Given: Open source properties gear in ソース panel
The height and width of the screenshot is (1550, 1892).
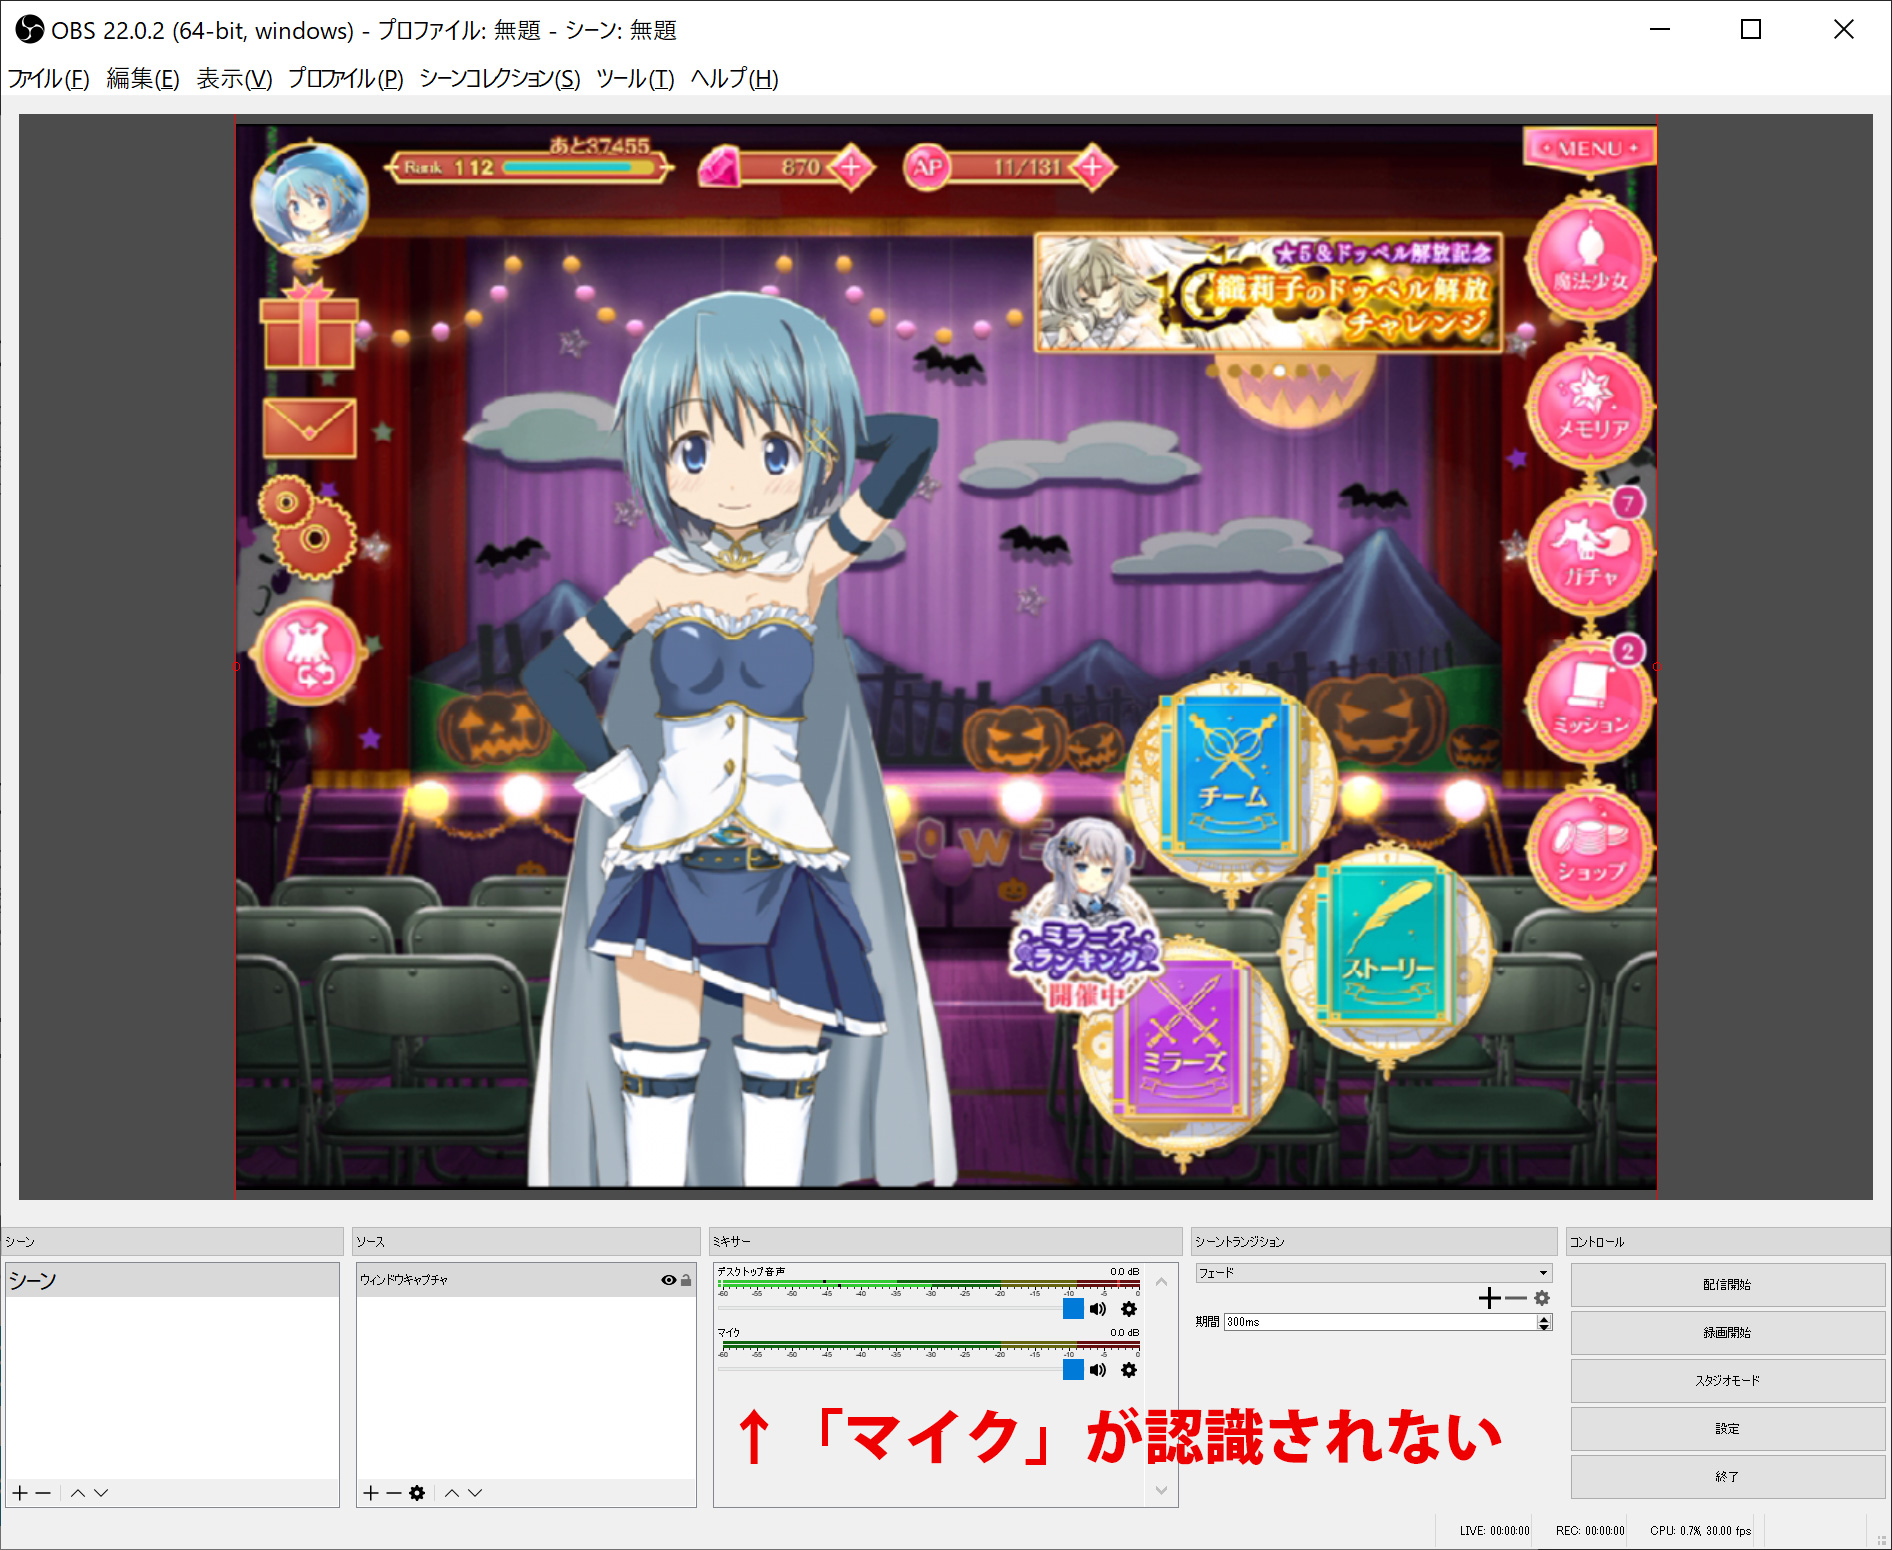Looking at the screenshot, I should point(417,1493).
